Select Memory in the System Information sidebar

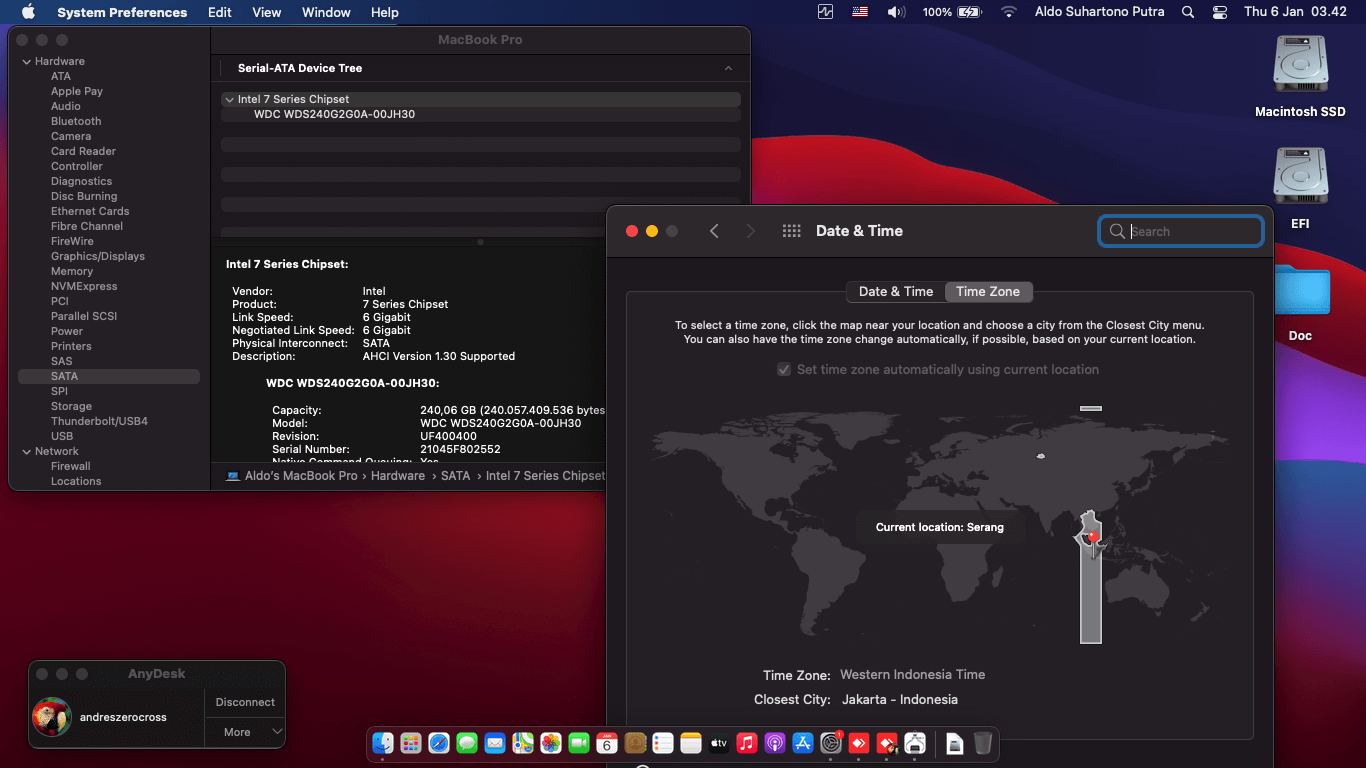(72, 271)
